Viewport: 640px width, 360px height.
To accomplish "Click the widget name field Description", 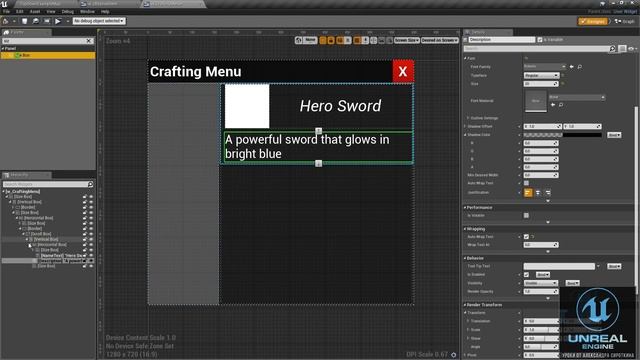I will [x=501, y=40].
